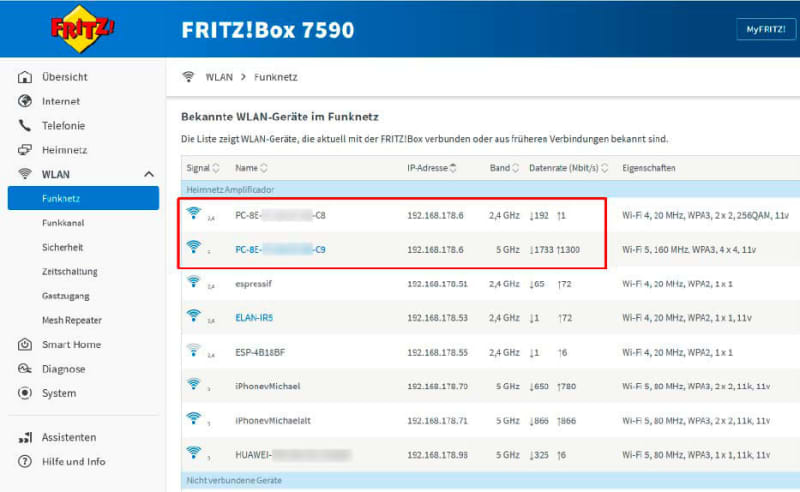Click the Übersicht house icon

(x=24, y=77)
